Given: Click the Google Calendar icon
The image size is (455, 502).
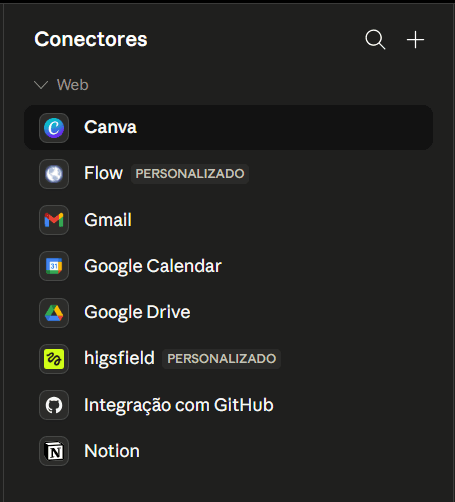Looking at the screenshot, I should point(54,266).
